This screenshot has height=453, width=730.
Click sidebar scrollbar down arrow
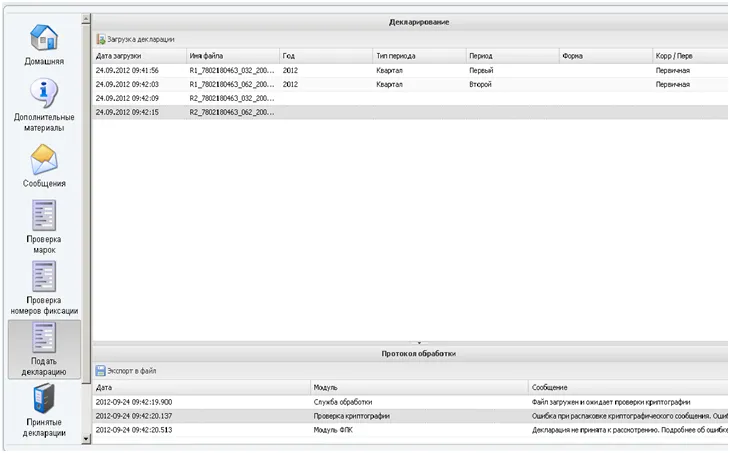[86, 439]
